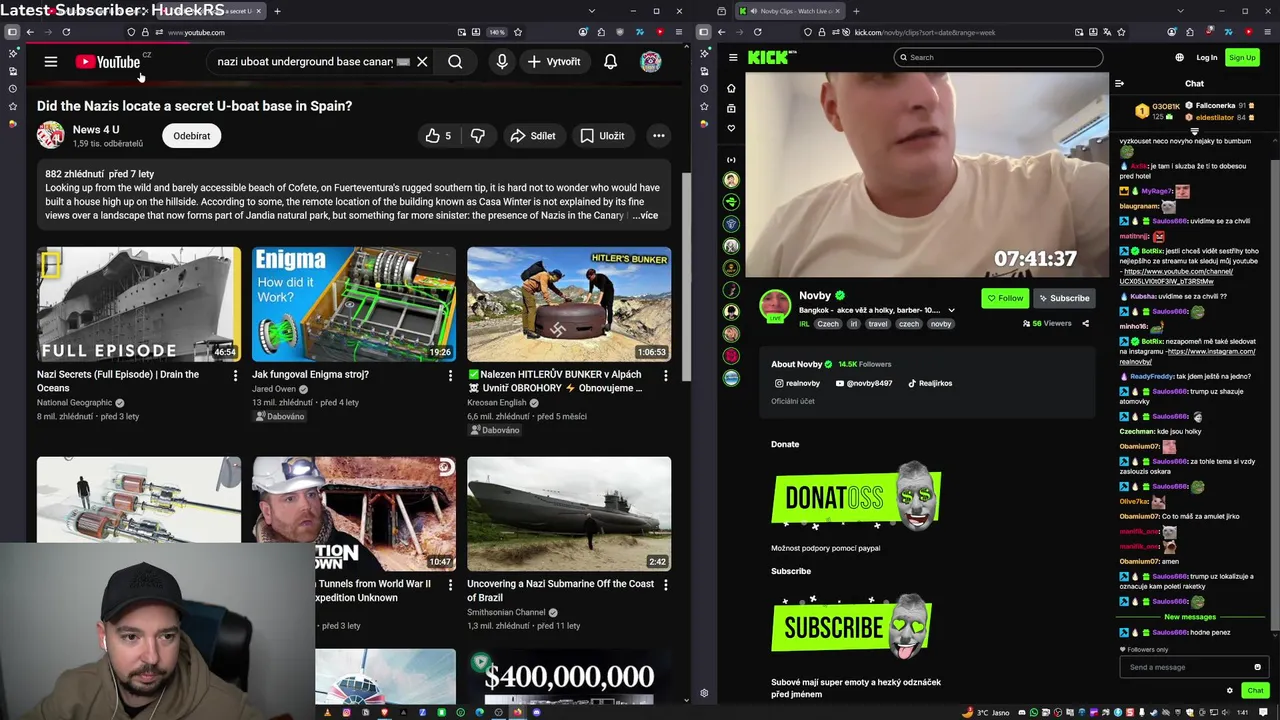This screenshot has width=1280, height=720.
Task: Click the Kick search box
Action: tap(998, 57)
